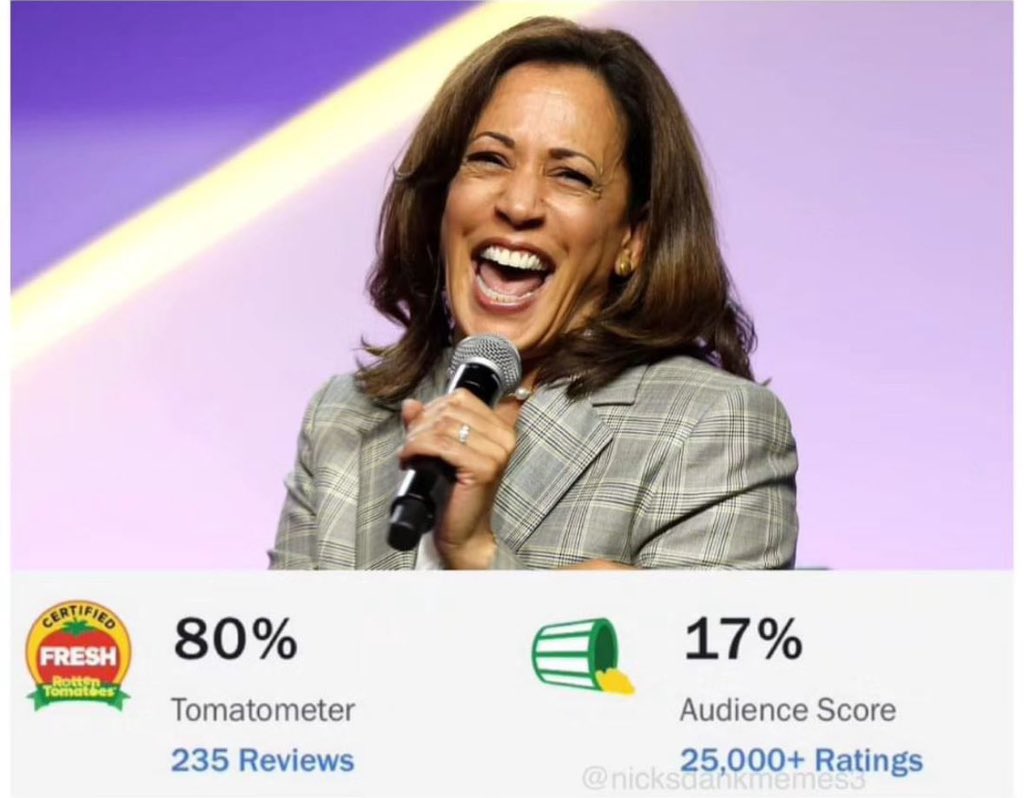This screenshot has height=798, width=1024.
Task: Select the Tomatometer label
Action: point(262,710)
